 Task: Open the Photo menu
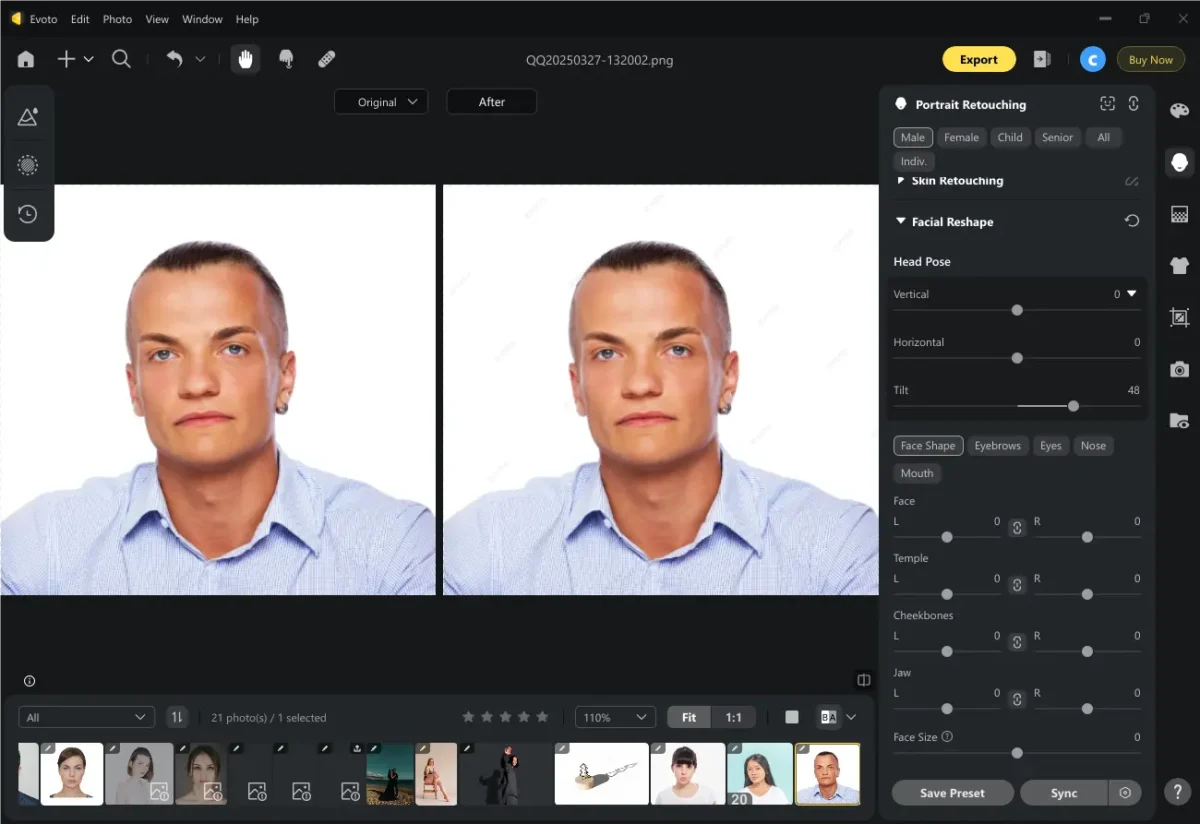(x=117, y=19)
